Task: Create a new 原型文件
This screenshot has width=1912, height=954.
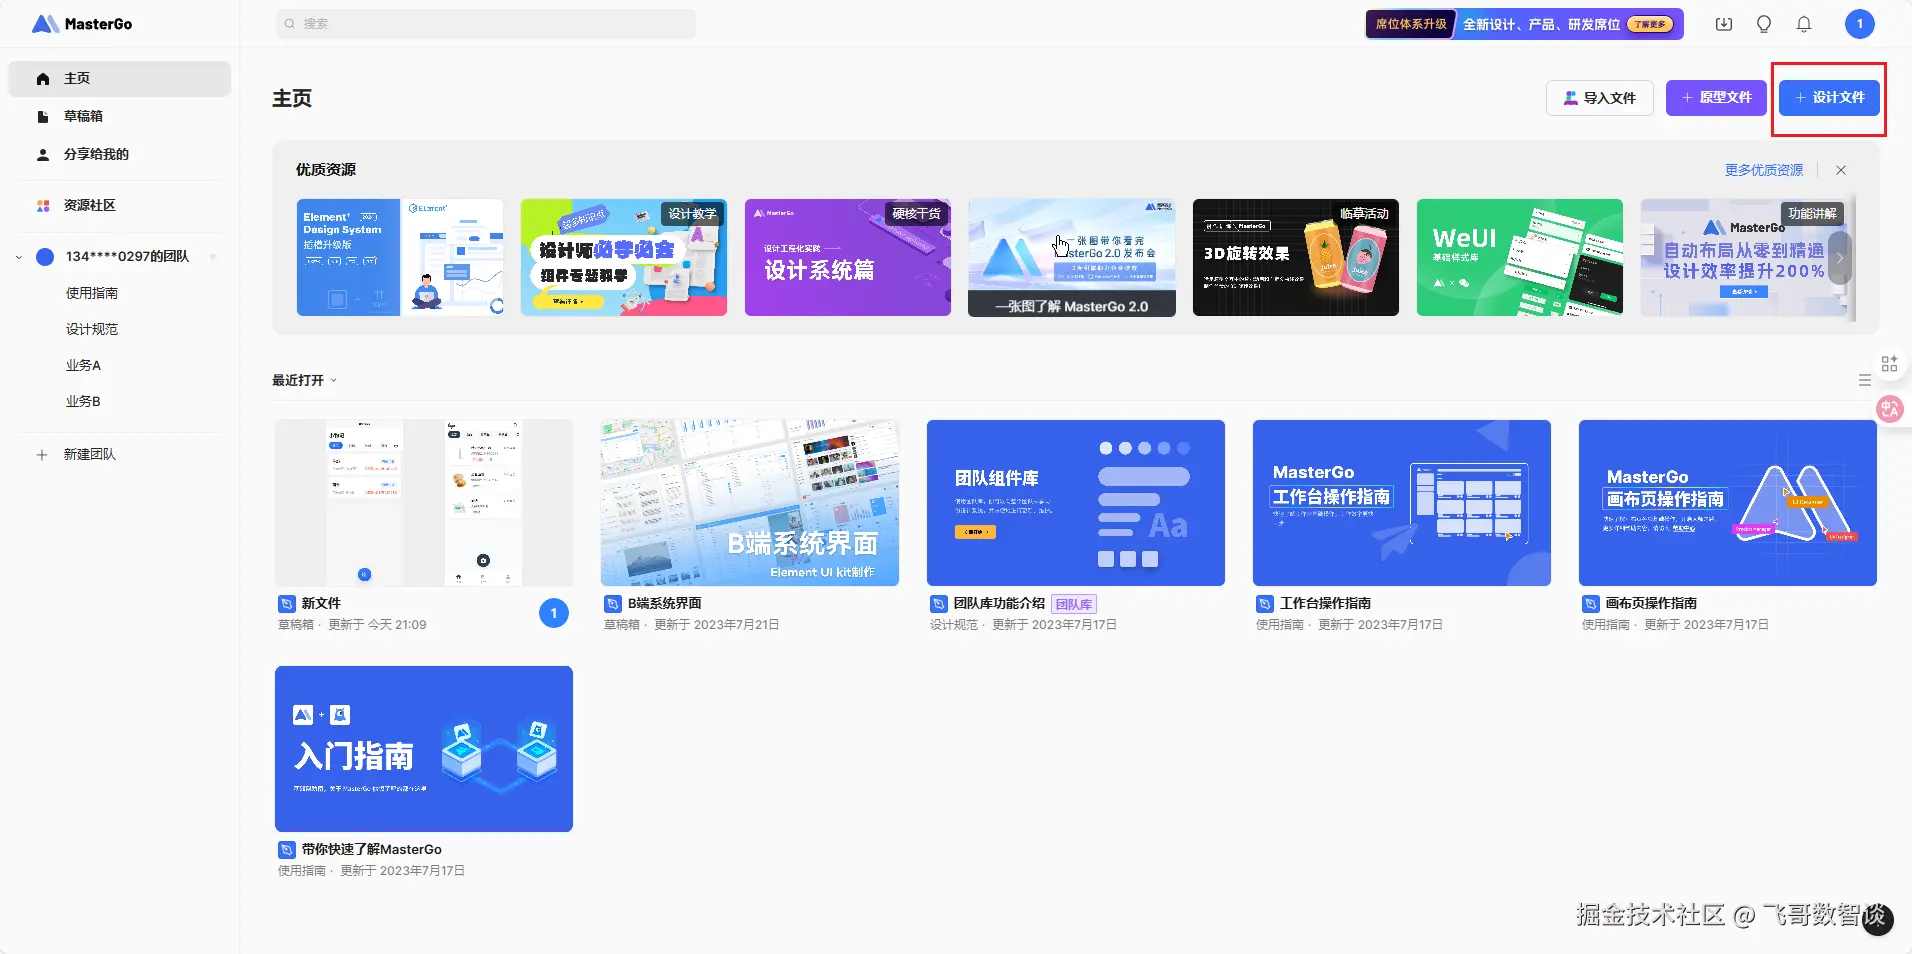Action: 1716,98
